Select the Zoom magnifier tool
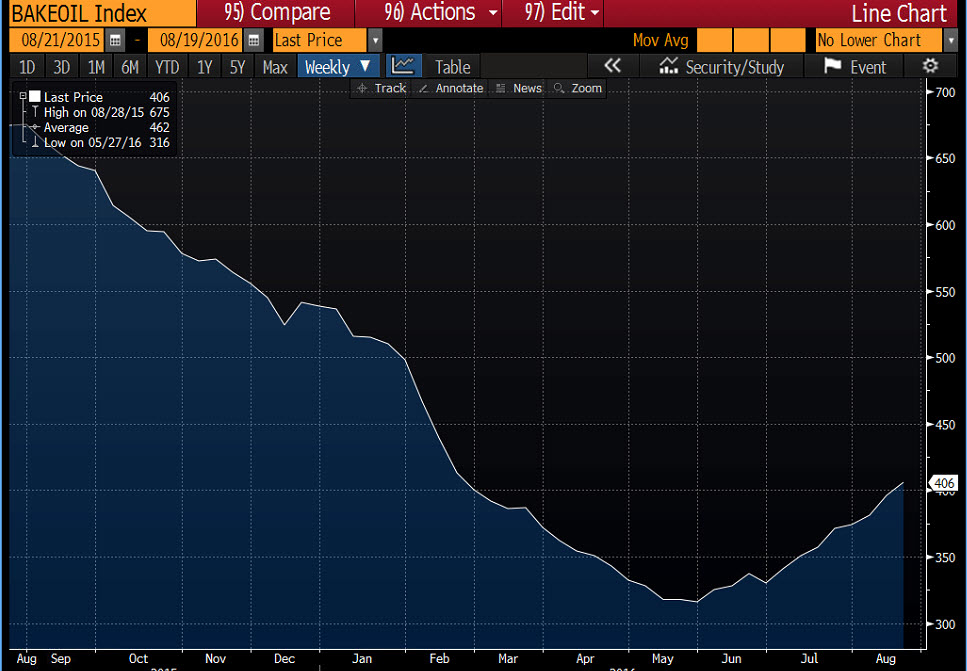The image size is (967, 671). [x=577, y=88]
